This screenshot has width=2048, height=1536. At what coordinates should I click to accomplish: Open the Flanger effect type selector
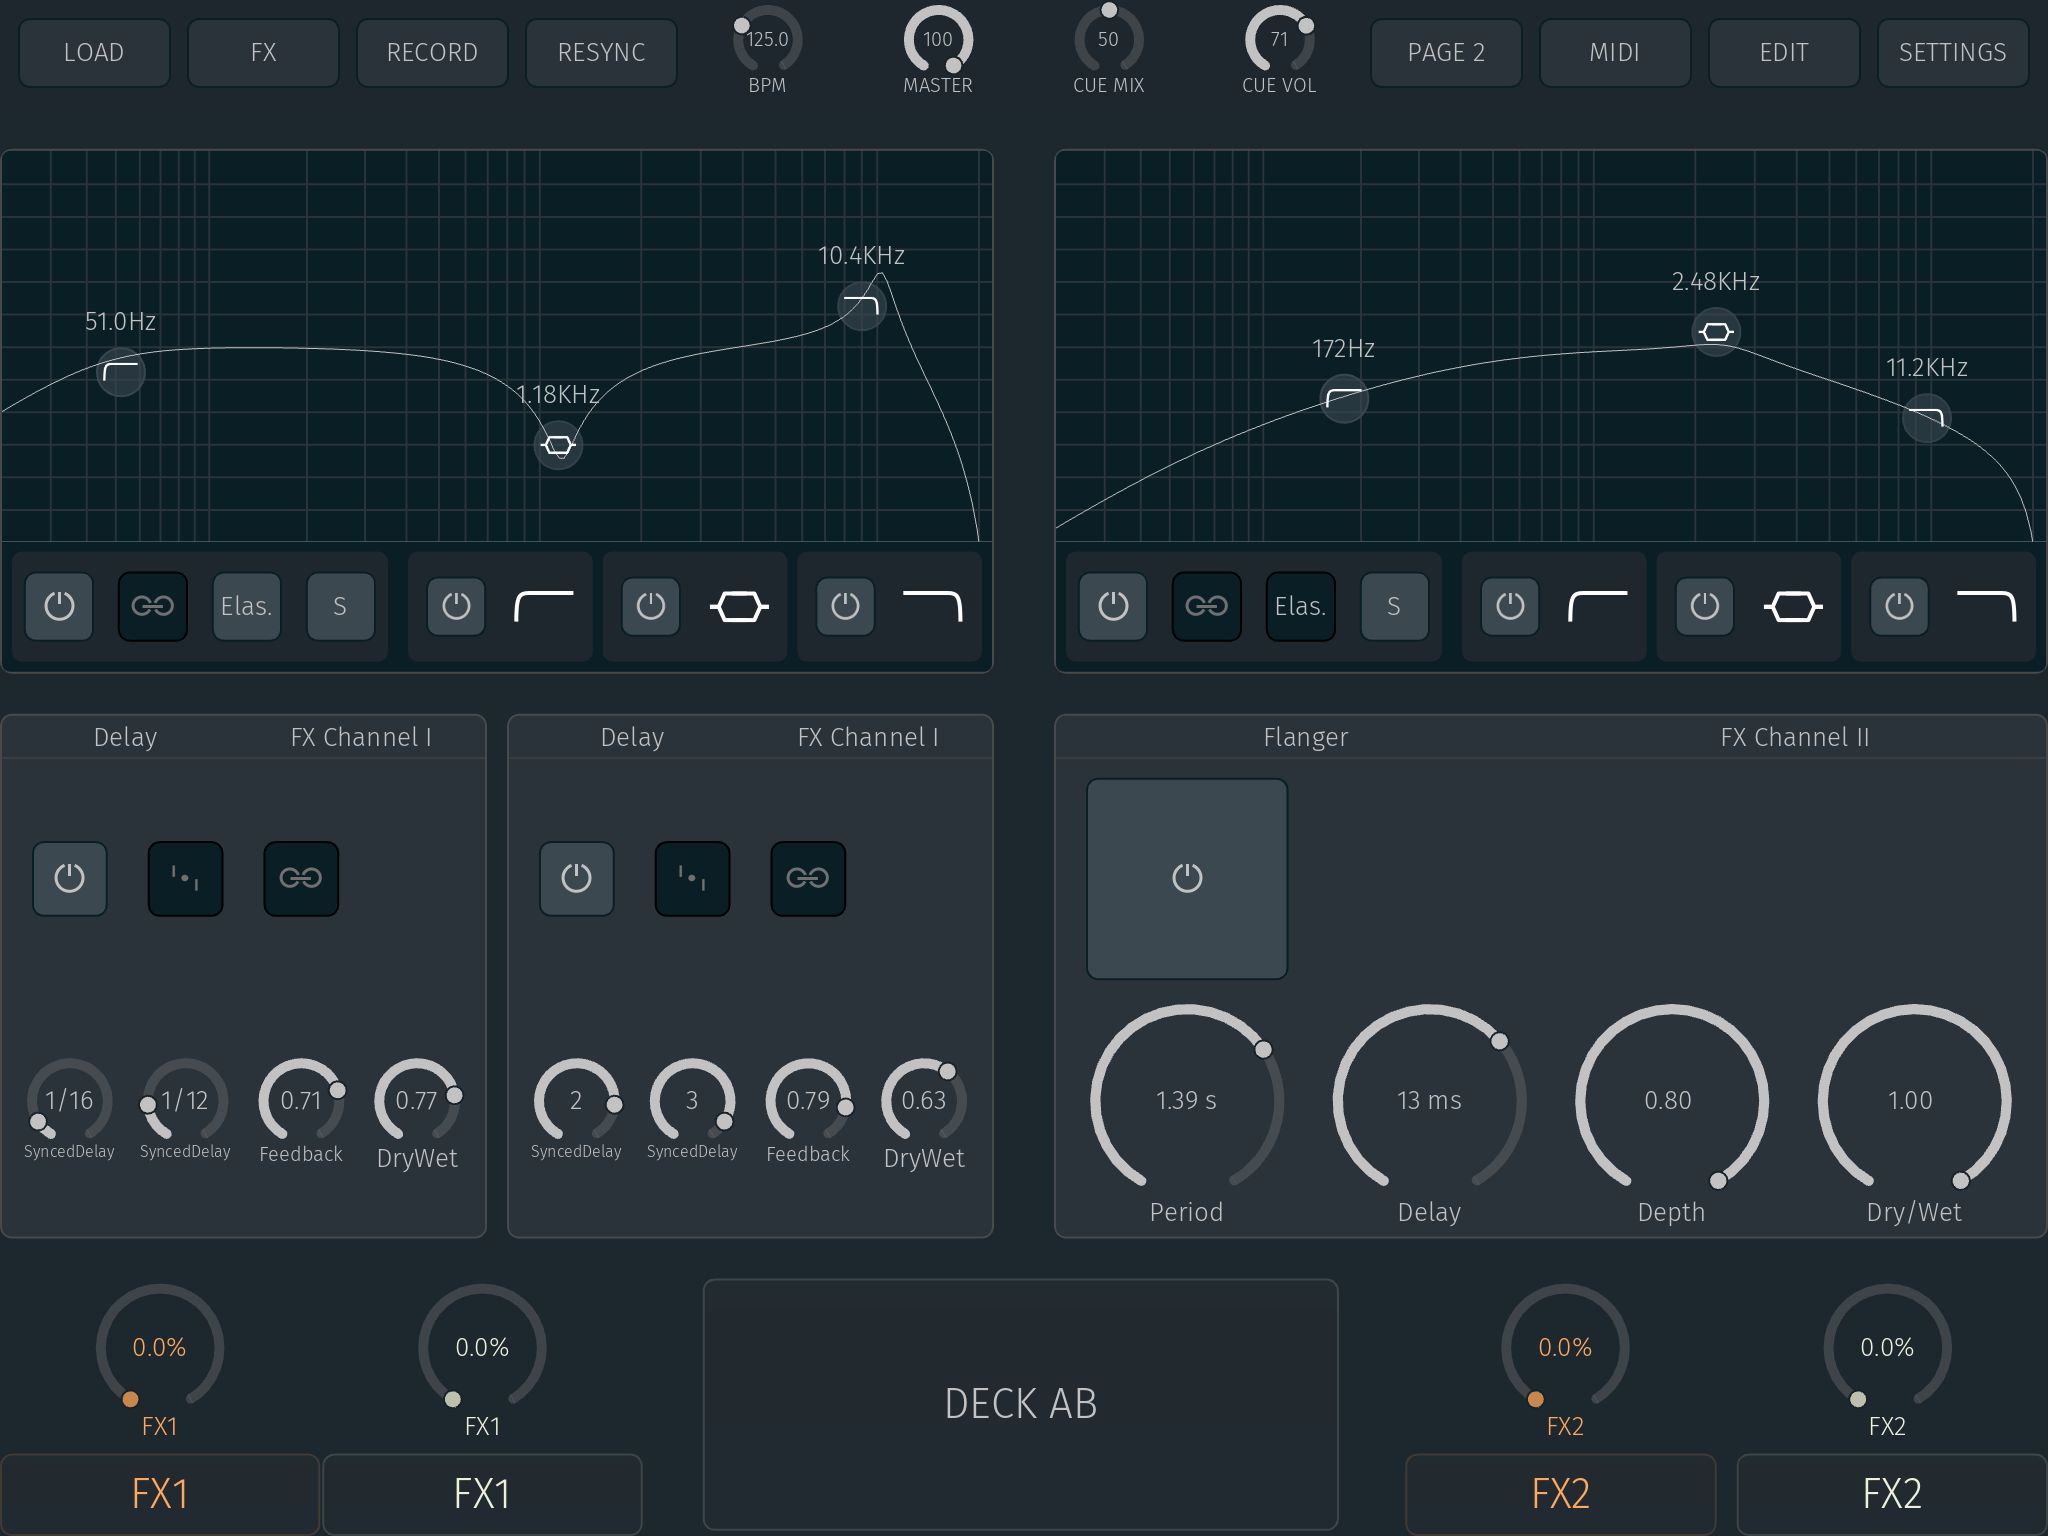point(1305,737)
